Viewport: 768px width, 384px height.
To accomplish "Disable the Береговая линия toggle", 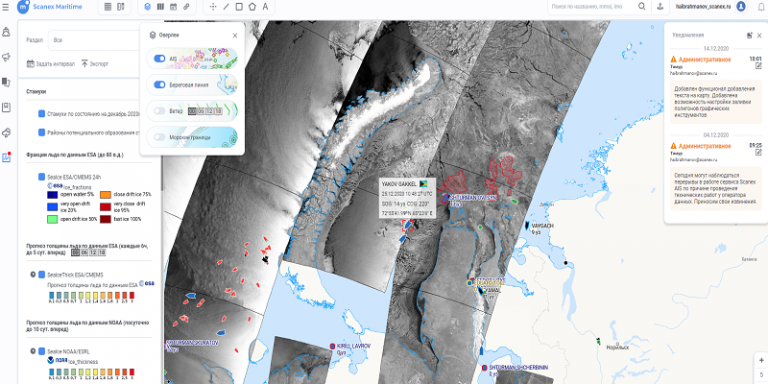I will pos(160,85).
